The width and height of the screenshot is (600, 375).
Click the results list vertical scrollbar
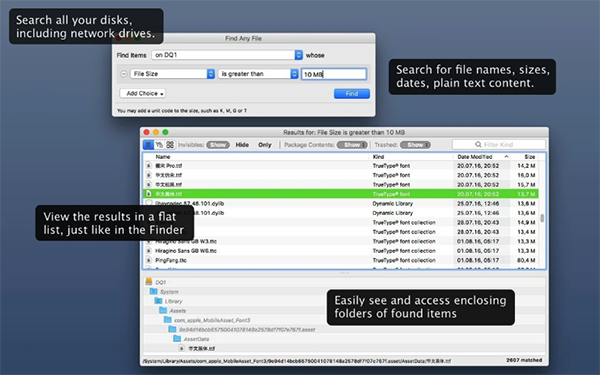click(542, 218)
